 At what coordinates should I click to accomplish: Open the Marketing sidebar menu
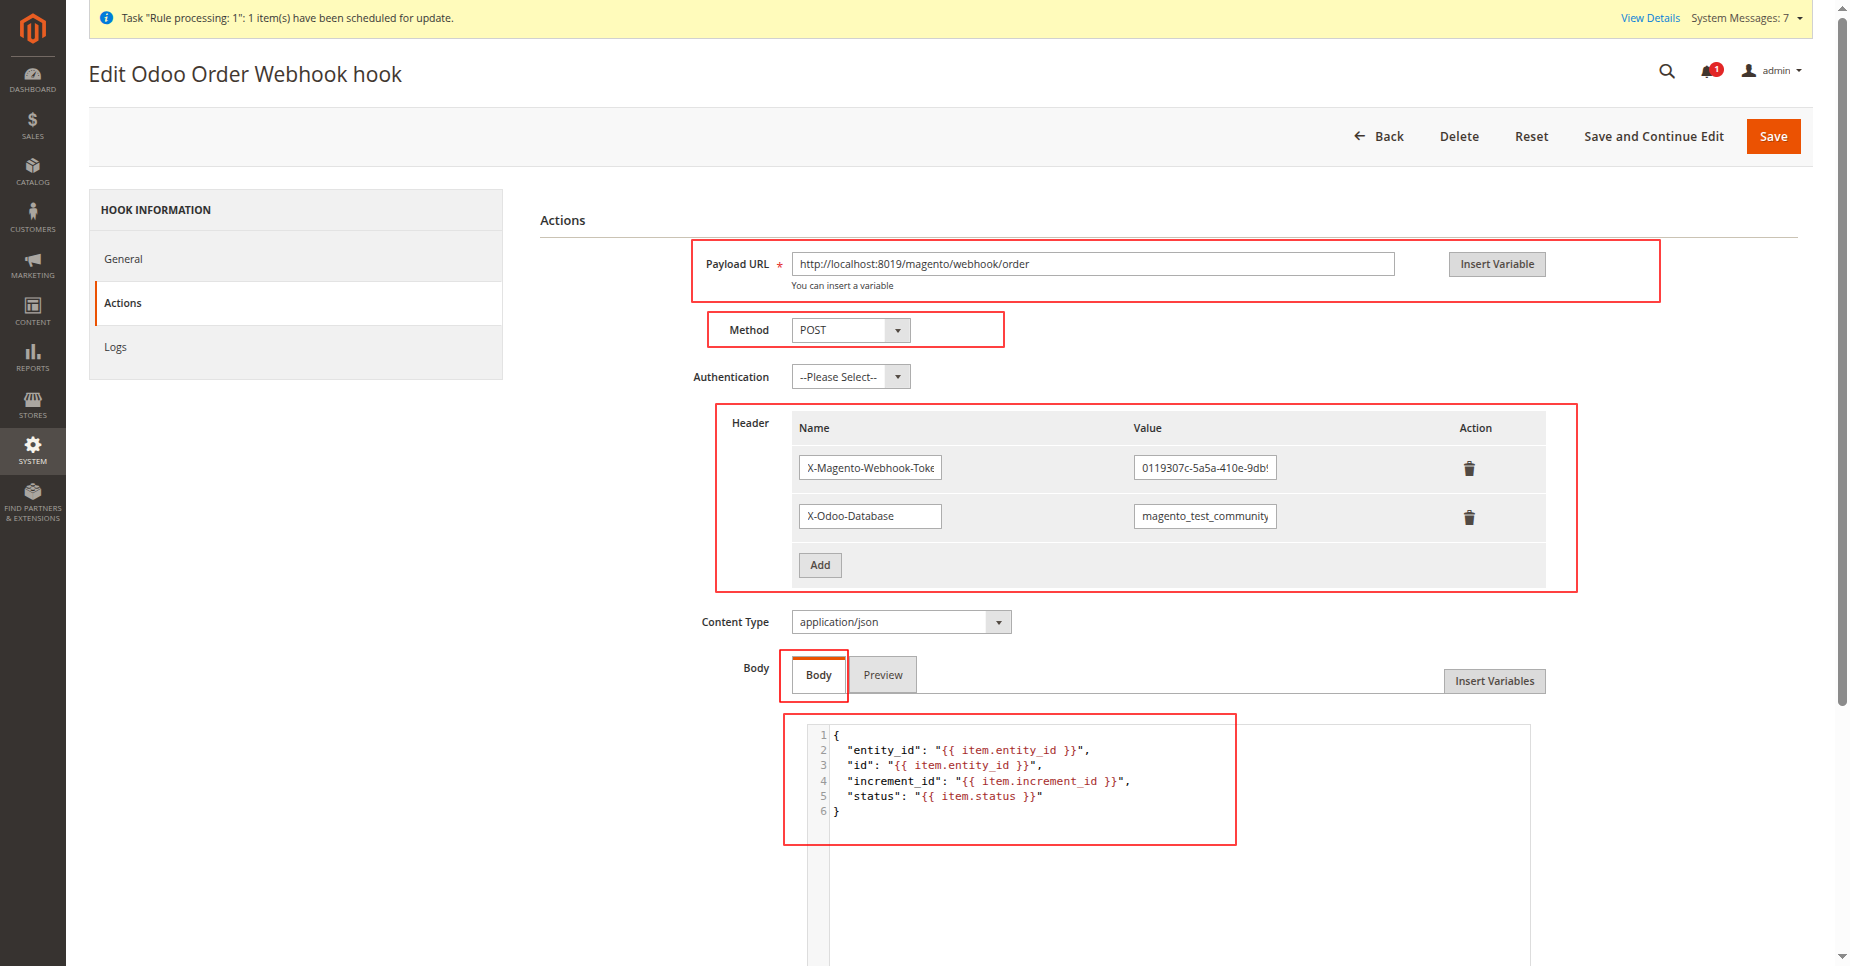33,265
